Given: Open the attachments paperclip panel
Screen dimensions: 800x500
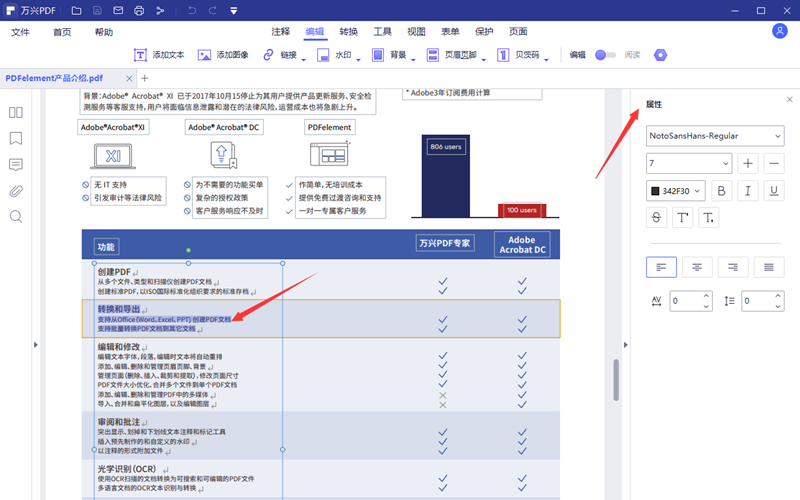Looking at the screenshot, I should (16, 191).
